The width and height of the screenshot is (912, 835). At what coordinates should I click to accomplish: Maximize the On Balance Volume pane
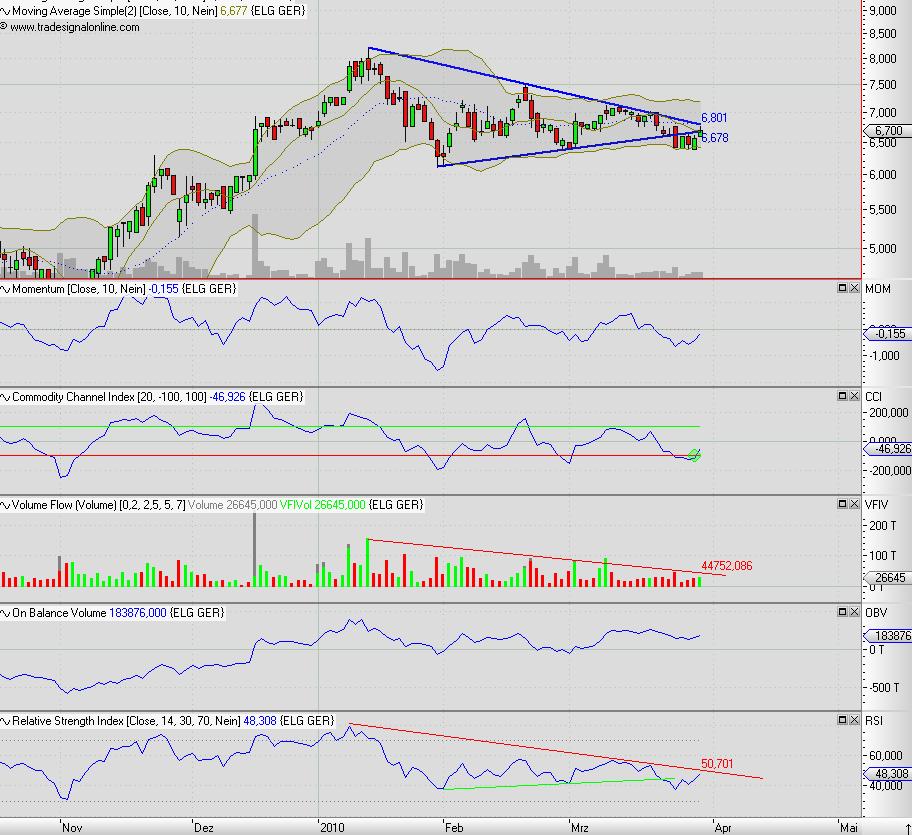pos(841,612)
